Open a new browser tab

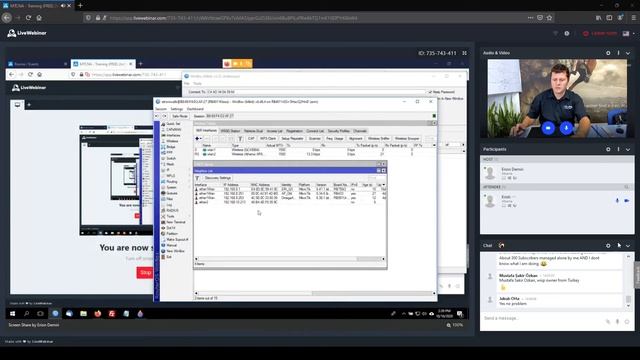[x=80, y=6]
